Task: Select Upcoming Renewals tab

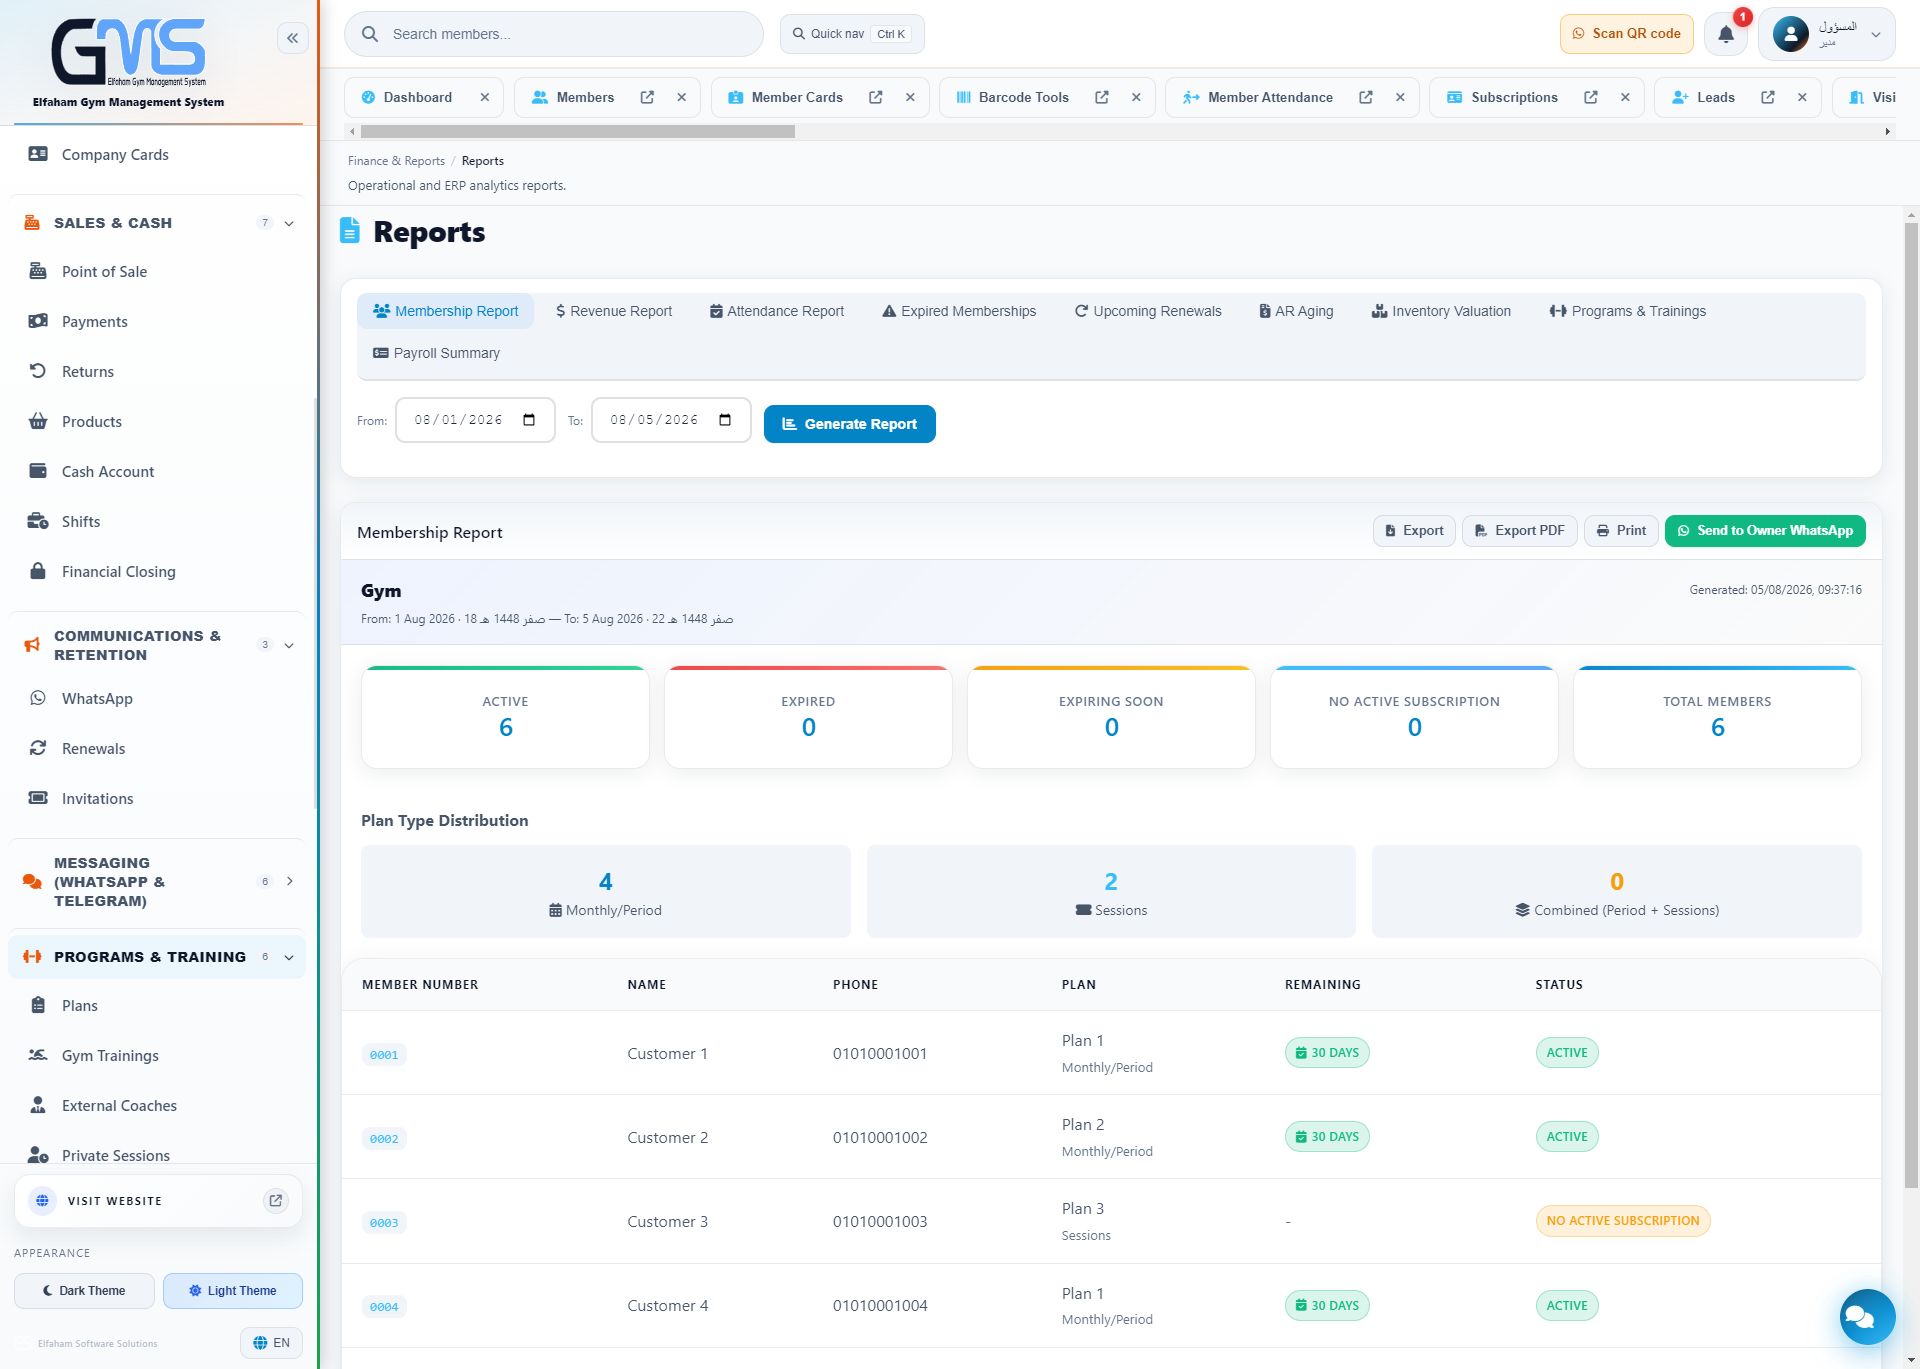Action: (1148, 311)
